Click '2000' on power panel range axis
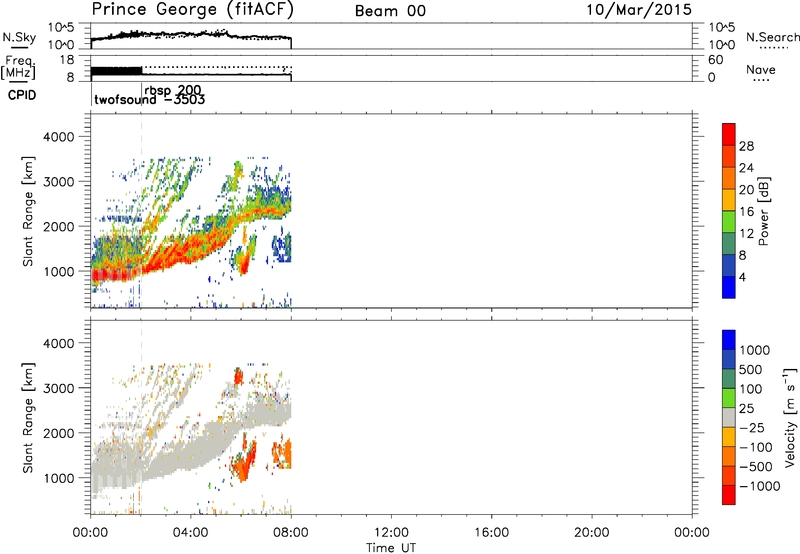800x554 pixels. click(59, 226)
